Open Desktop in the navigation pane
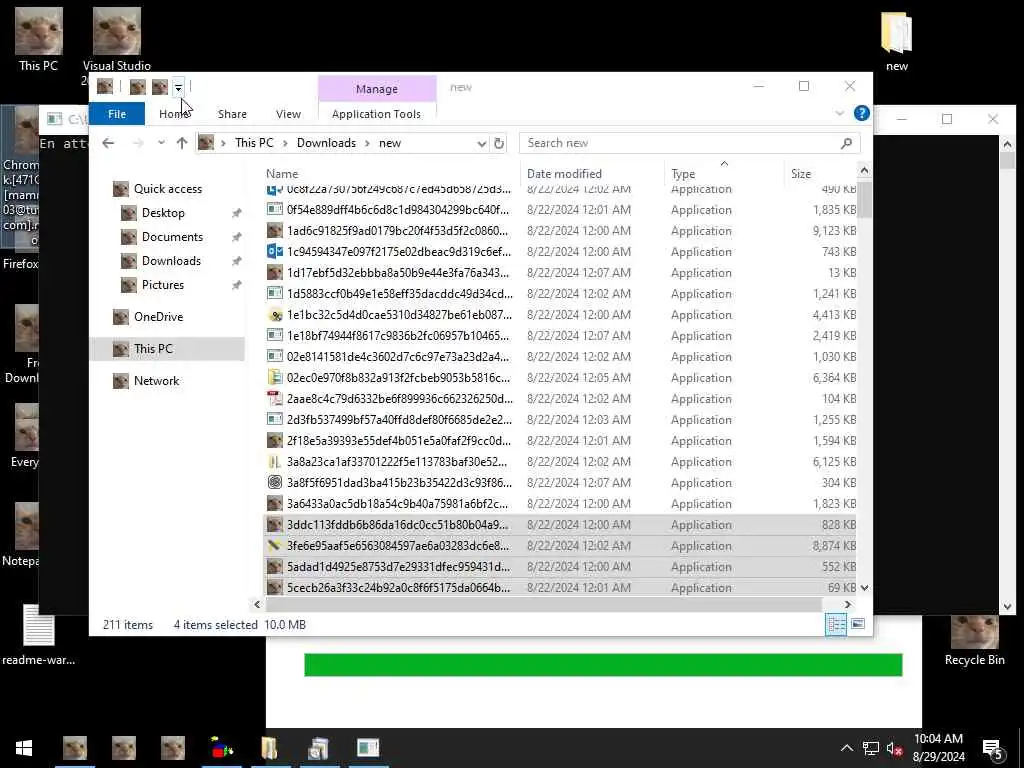The image size is (1024, 768). pyautogui.click(x=163, y=213)
